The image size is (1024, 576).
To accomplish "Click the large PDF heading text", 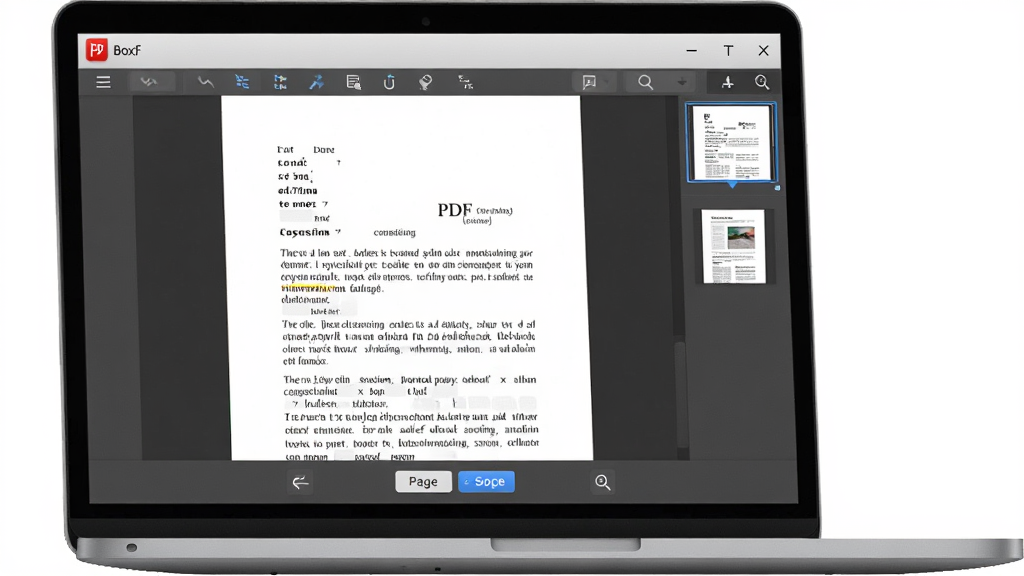I will [x=455, y=210].
